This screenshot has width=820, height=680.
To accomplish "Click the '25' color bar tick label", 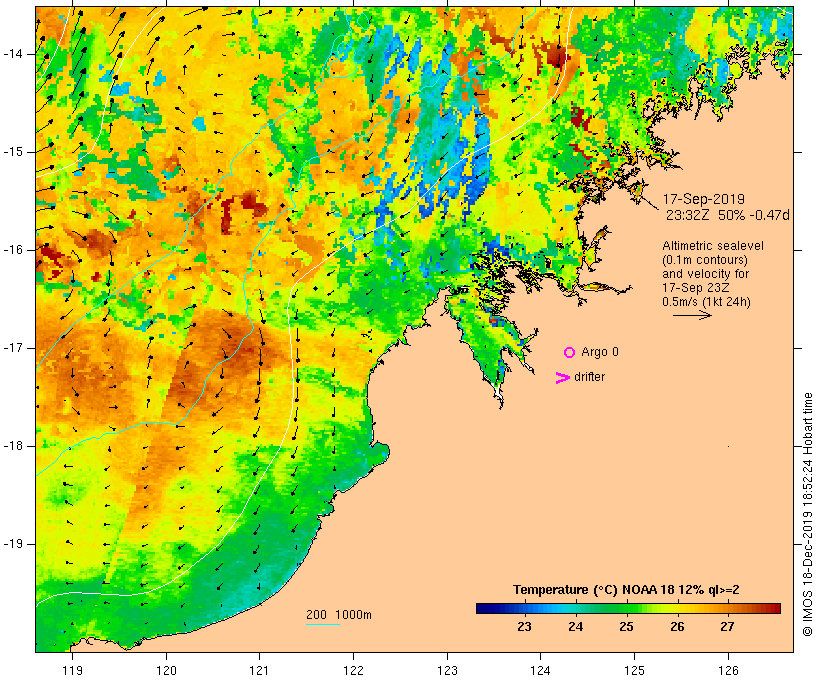I will (626, 627).
